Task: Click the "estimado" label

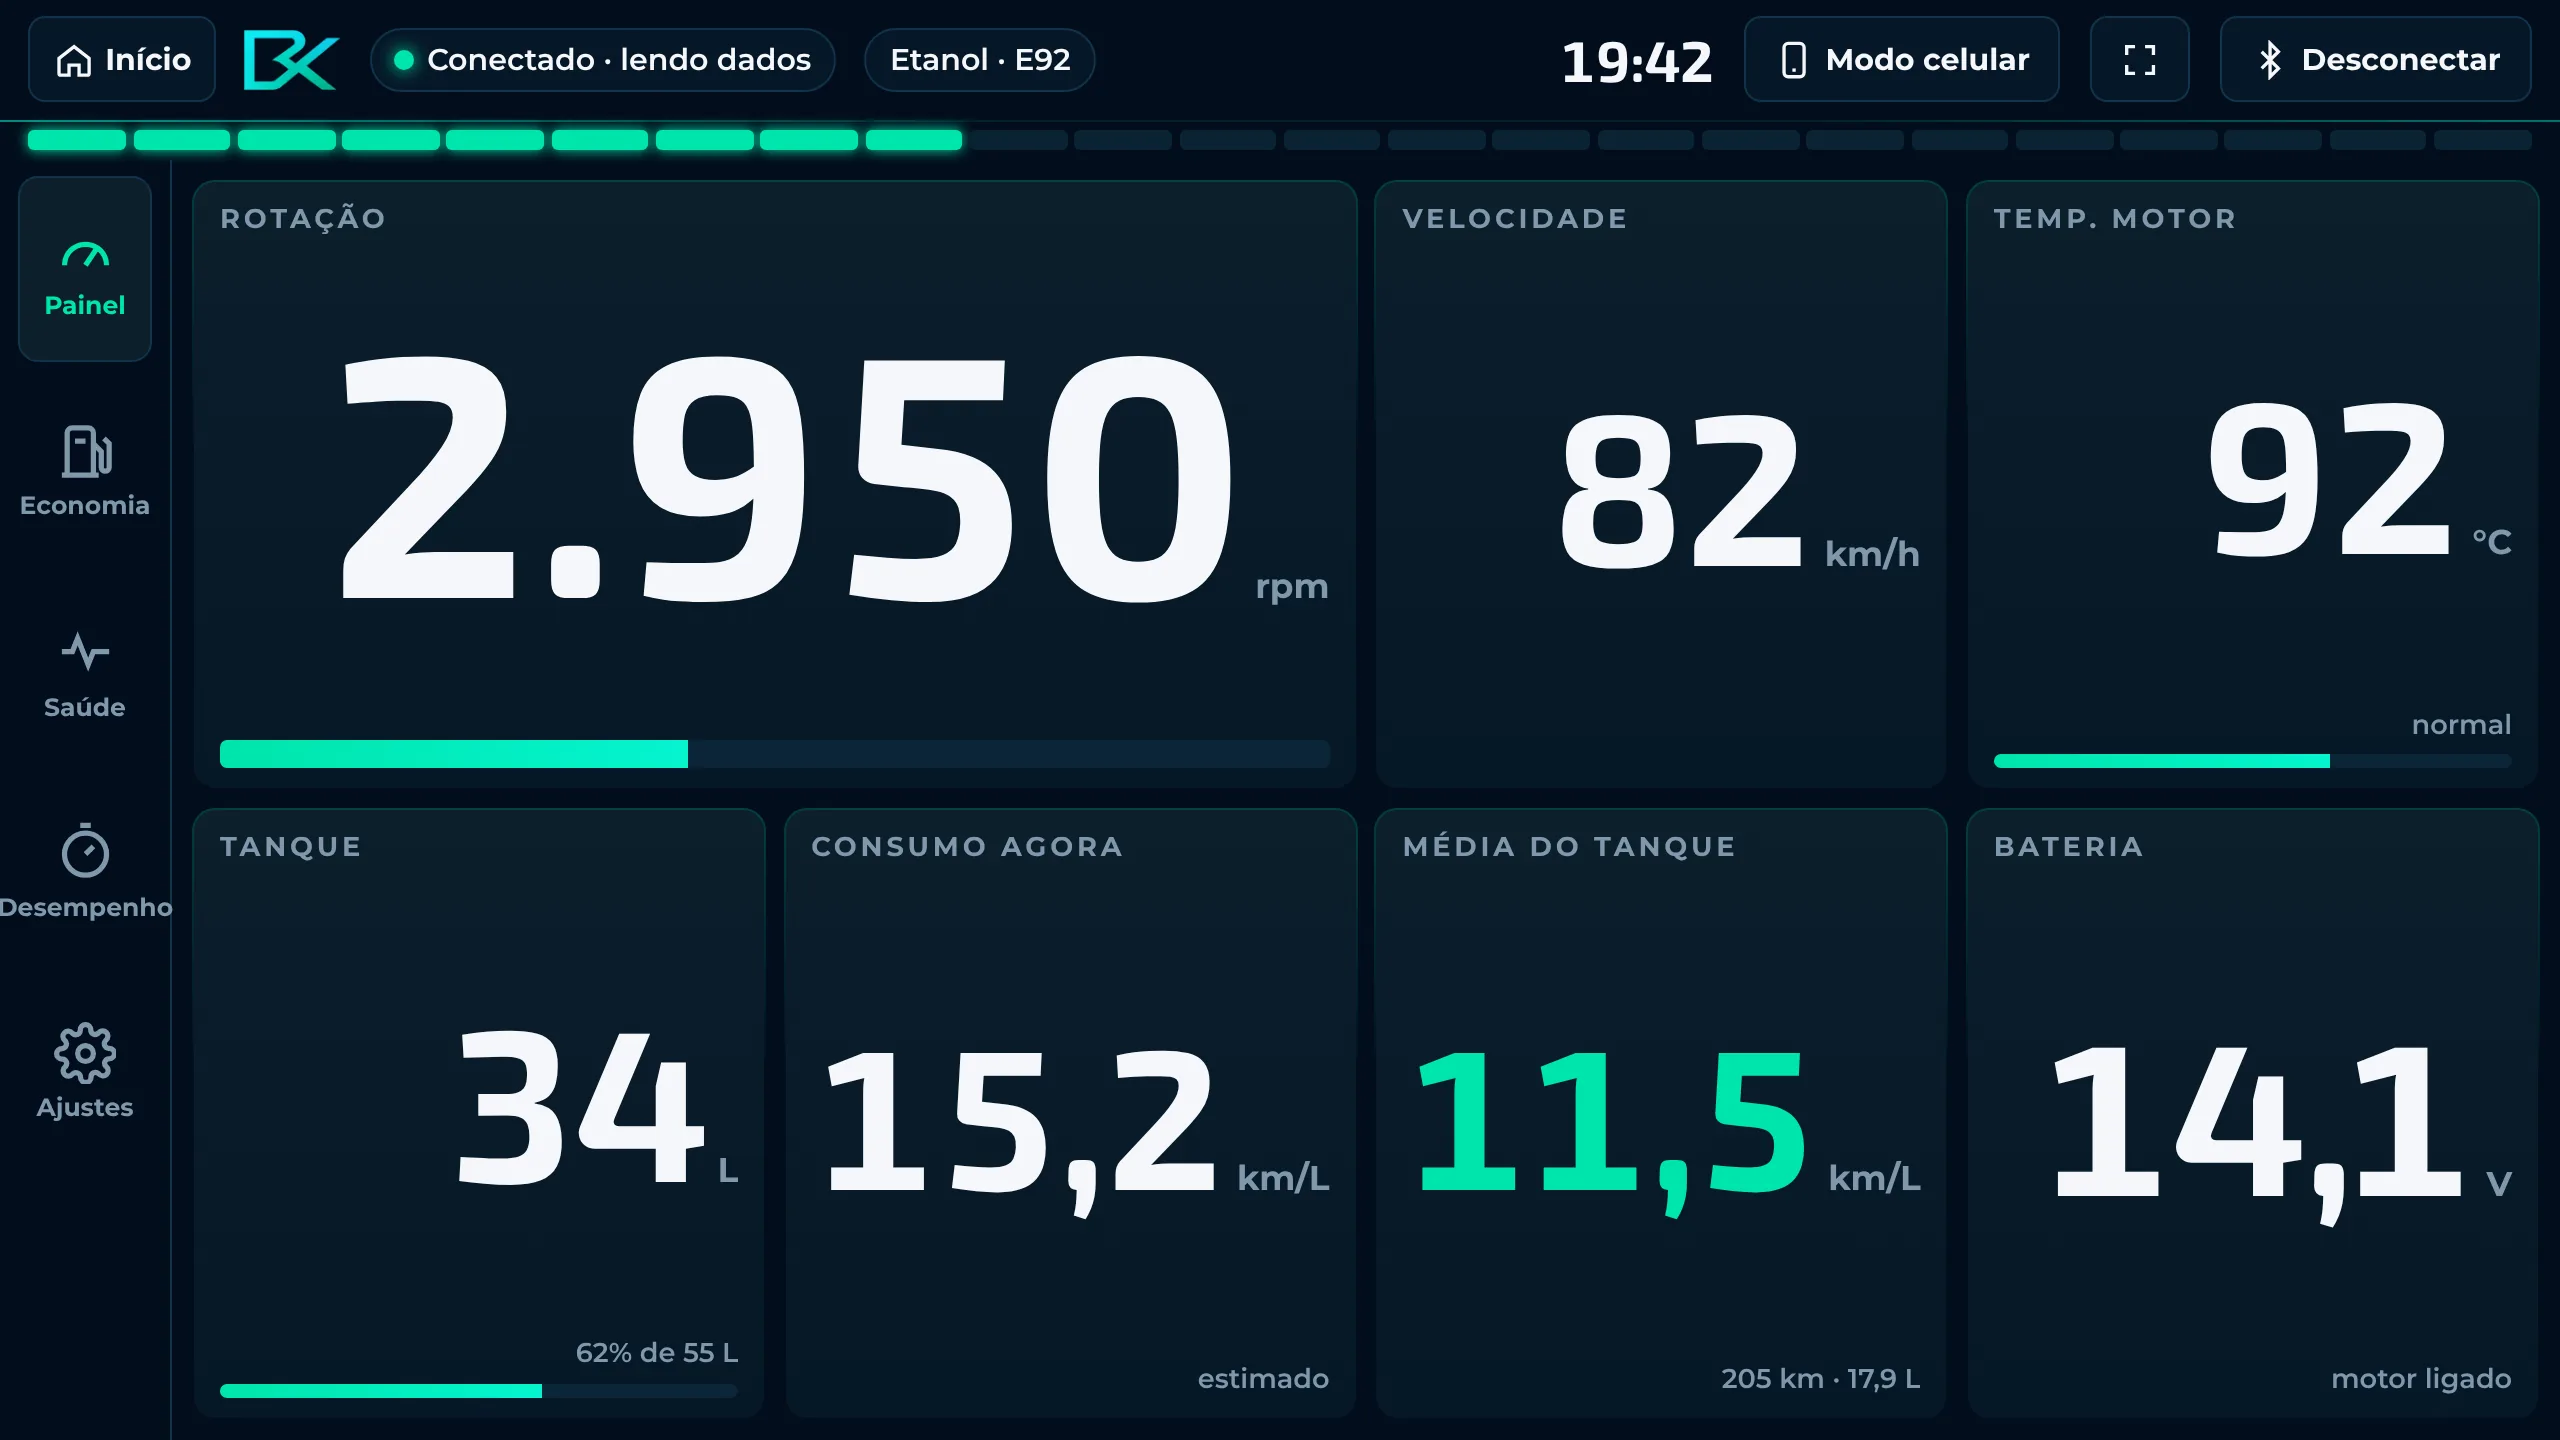Action: click(1263, 1379)
